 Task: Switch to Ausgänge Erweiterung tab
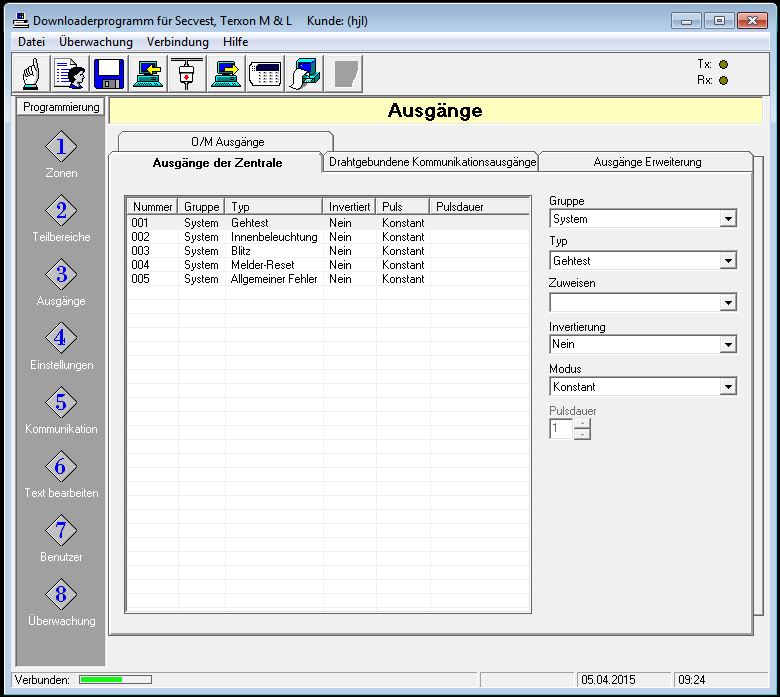pos(647,162)
